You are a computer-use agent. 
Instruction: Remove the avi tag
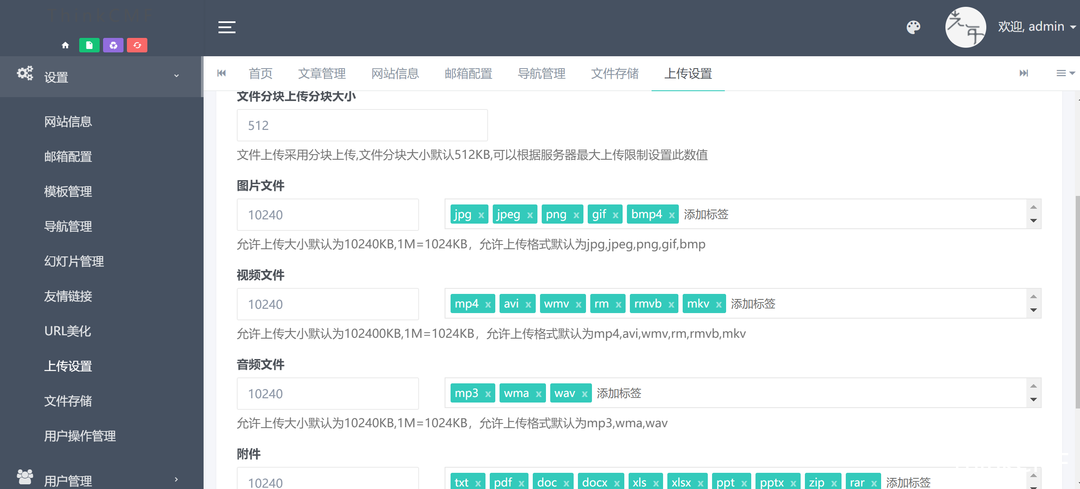point(528,304)
